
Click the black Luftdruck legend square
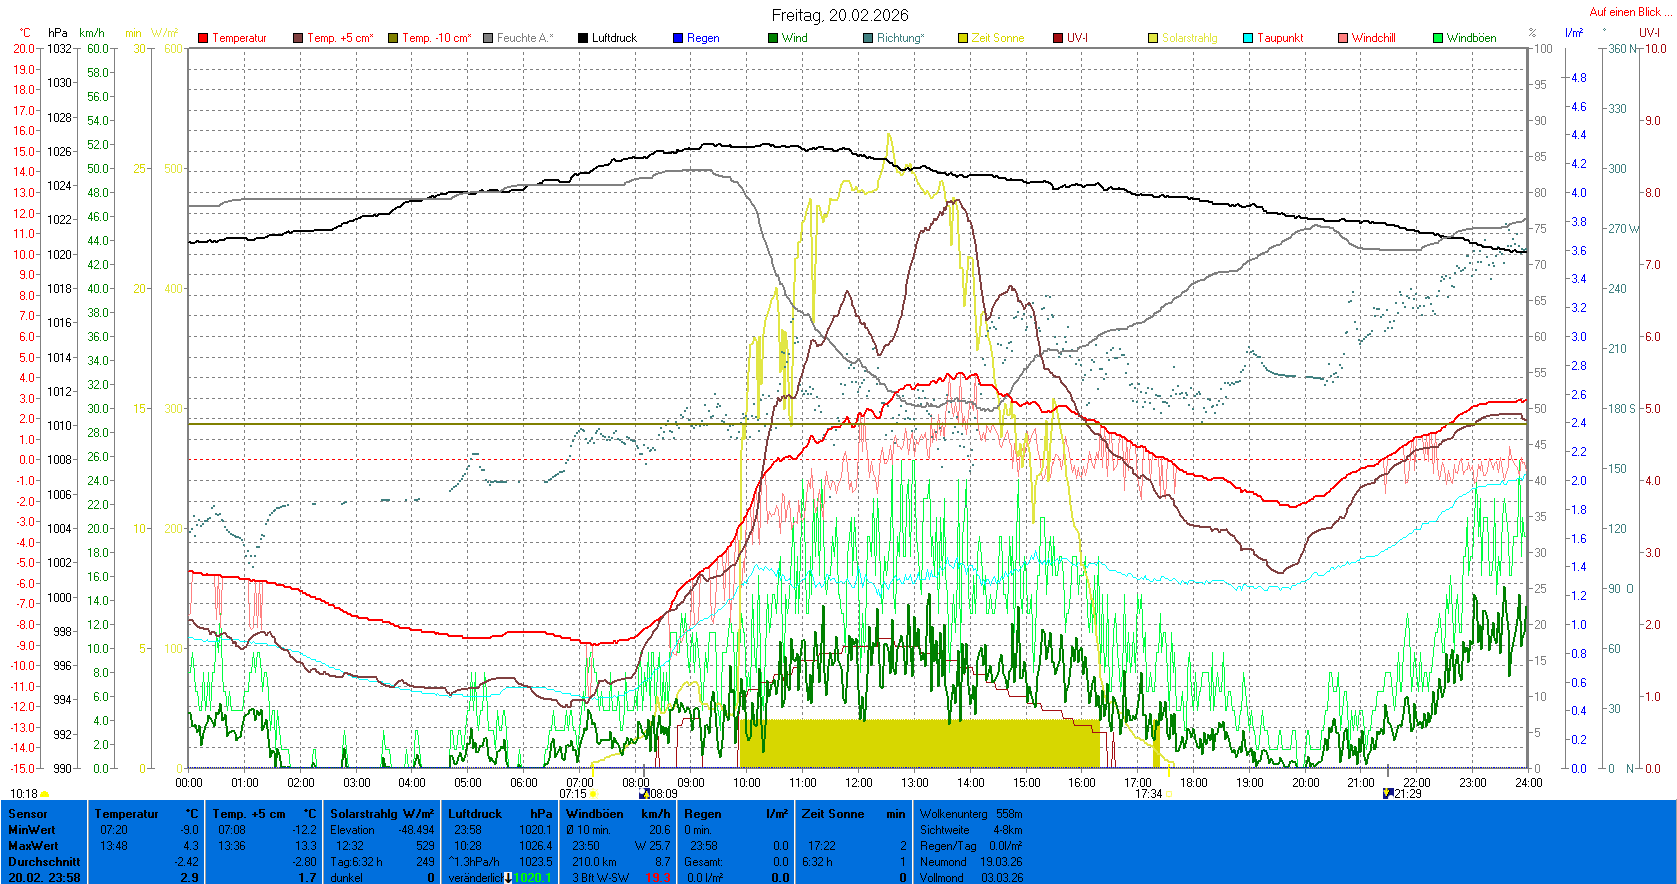pyautogui.click(x=583, y=38)
